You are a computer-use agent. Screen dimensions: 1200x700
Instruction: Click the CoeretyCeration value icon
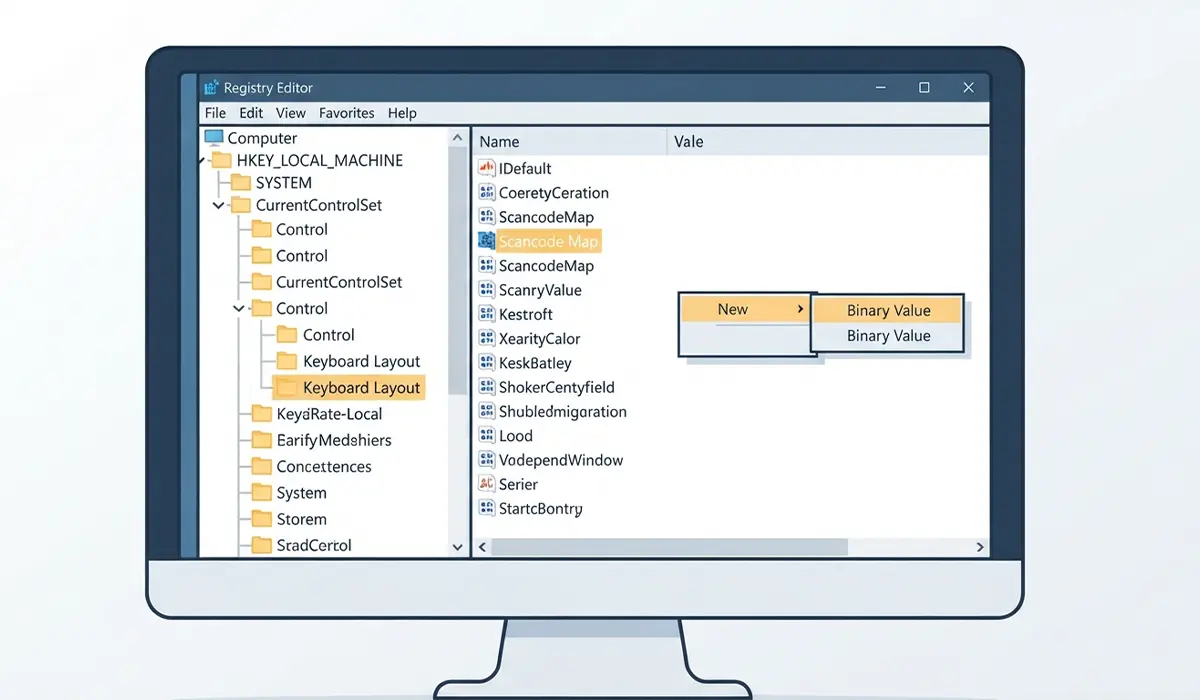[x=487, y=192]
